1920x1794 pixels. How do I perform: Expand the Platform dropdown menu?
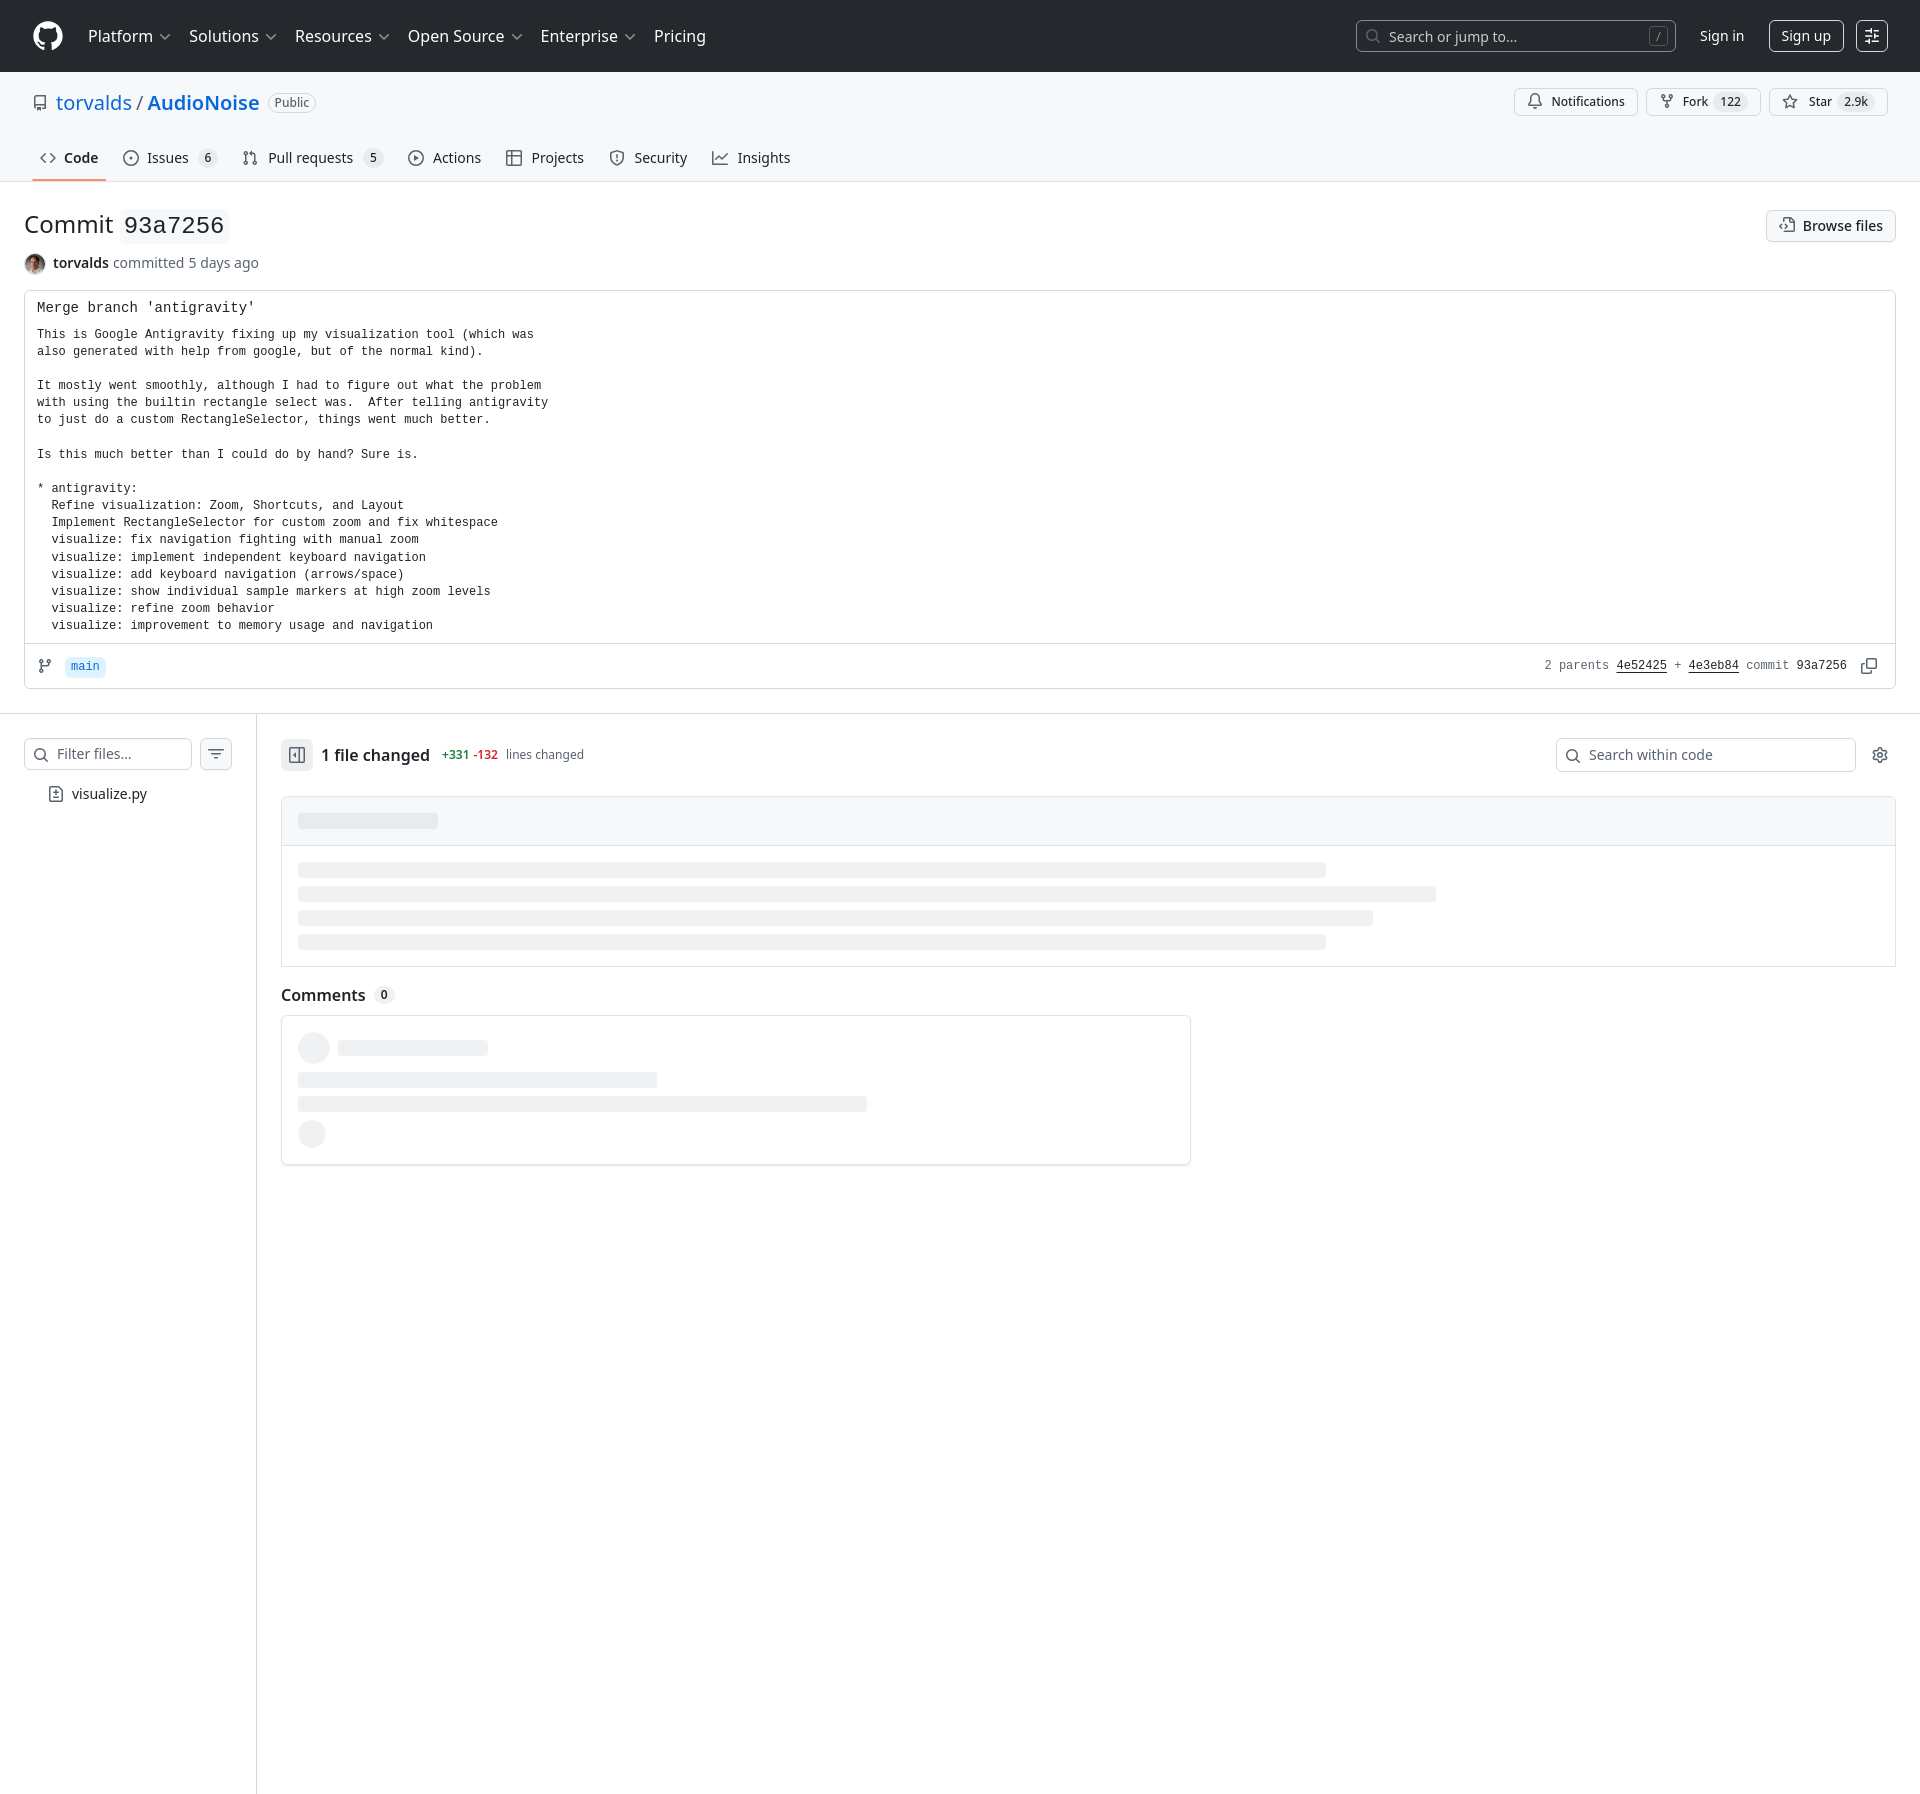pos(129,36)
